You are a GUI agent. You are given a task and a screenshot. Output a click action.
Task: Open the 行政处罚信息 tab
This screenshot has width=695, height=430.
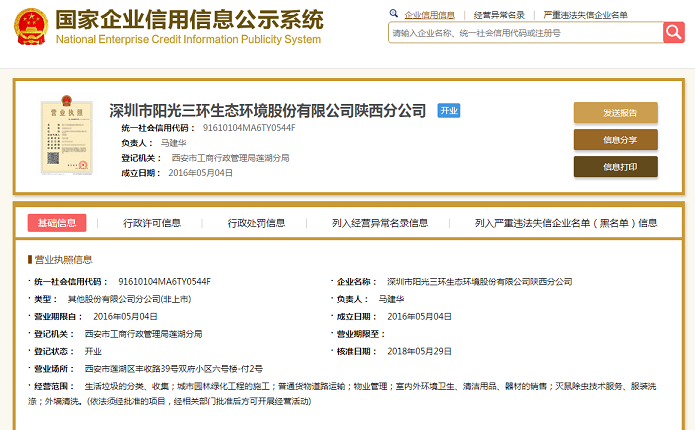click(x=256, y=223)
